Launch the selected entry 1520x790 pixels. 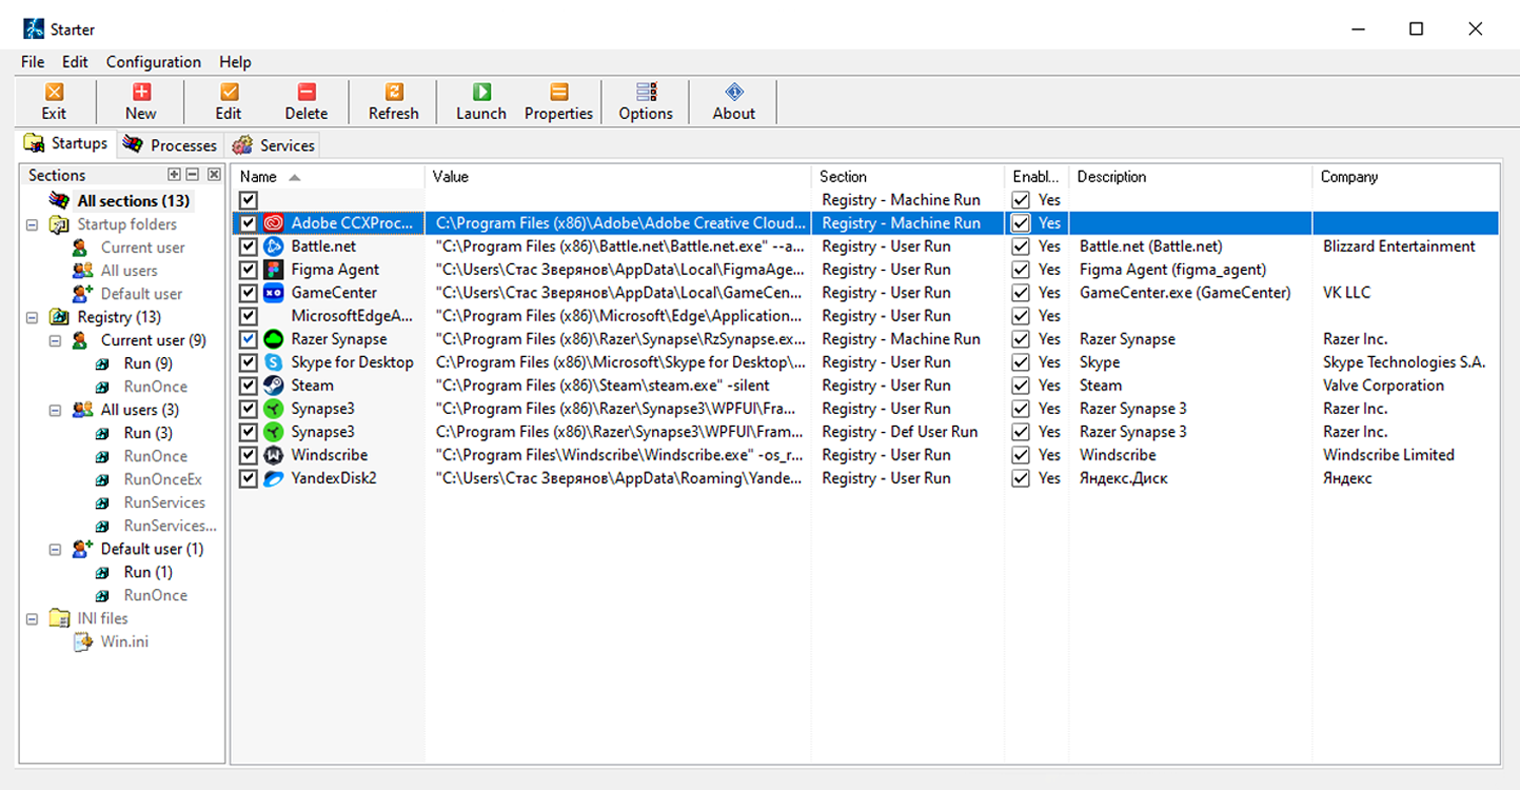[x=481, y=101]
